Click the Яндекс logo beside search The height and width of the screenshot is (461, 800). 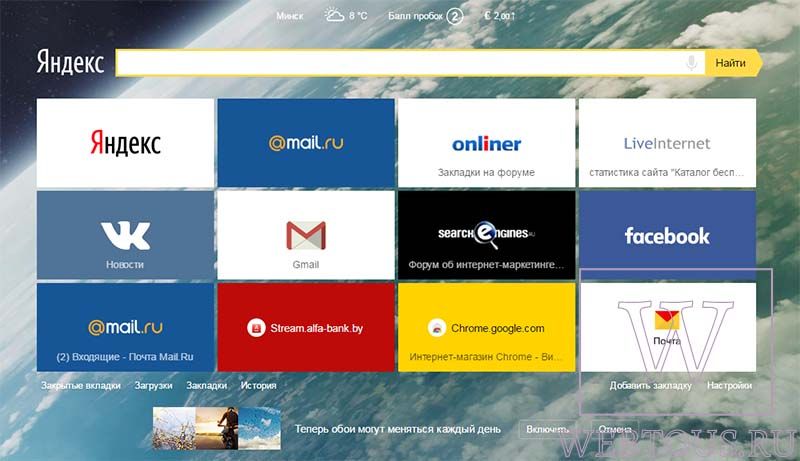click(70, 63)
